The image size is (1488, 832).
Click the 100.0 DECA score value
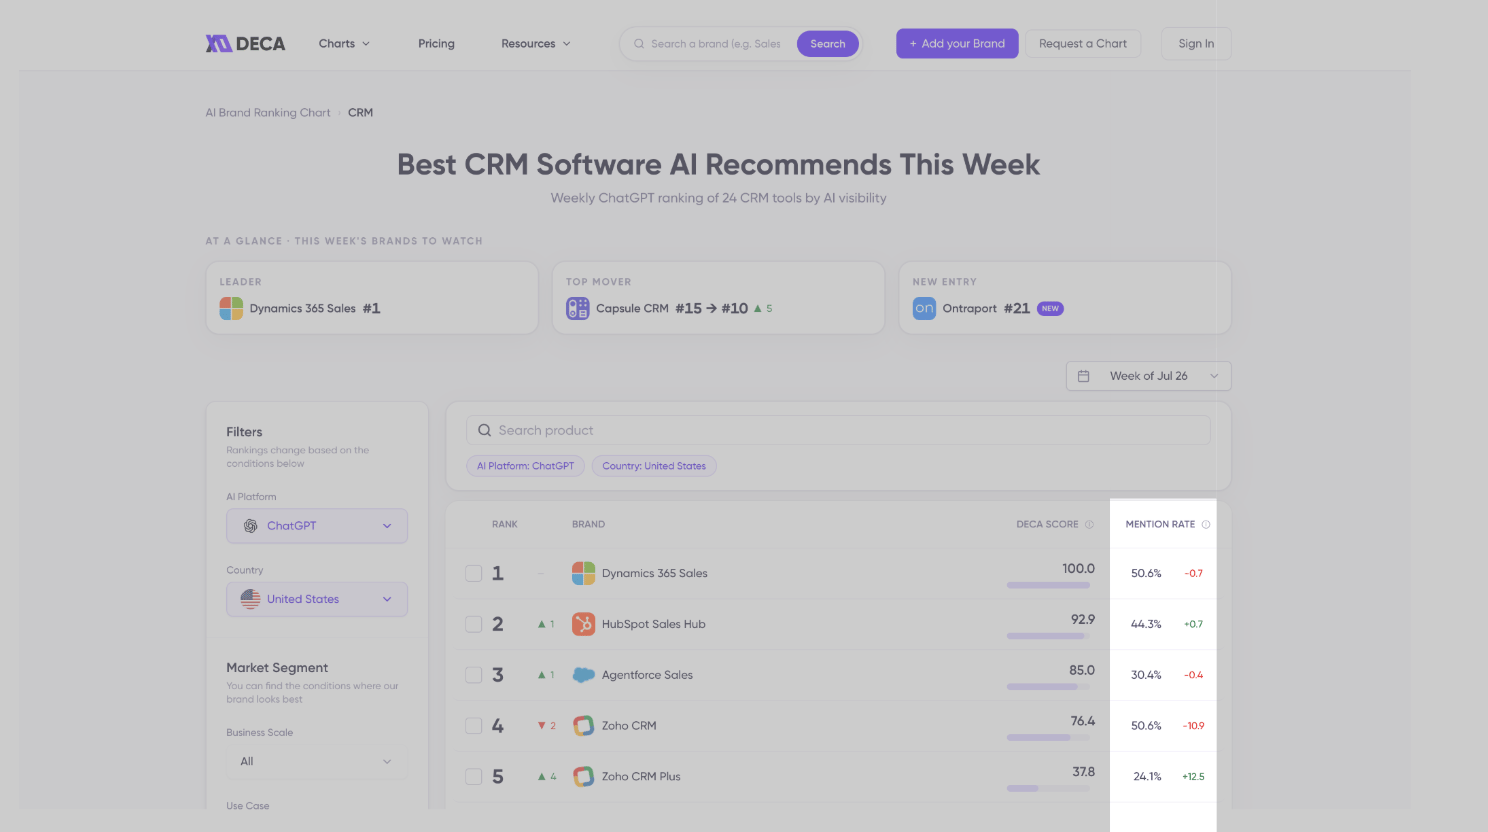coord(1078,568)
